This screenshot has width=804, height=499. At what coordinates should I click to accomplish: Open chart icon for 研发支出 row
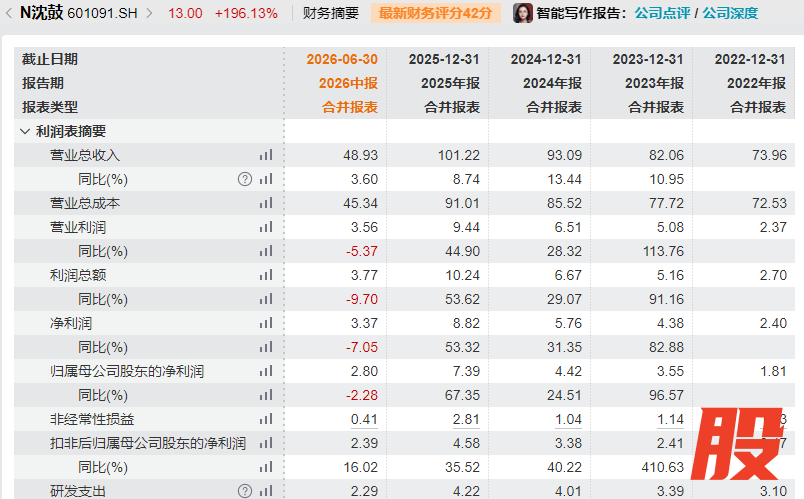(x=266, y=491)
